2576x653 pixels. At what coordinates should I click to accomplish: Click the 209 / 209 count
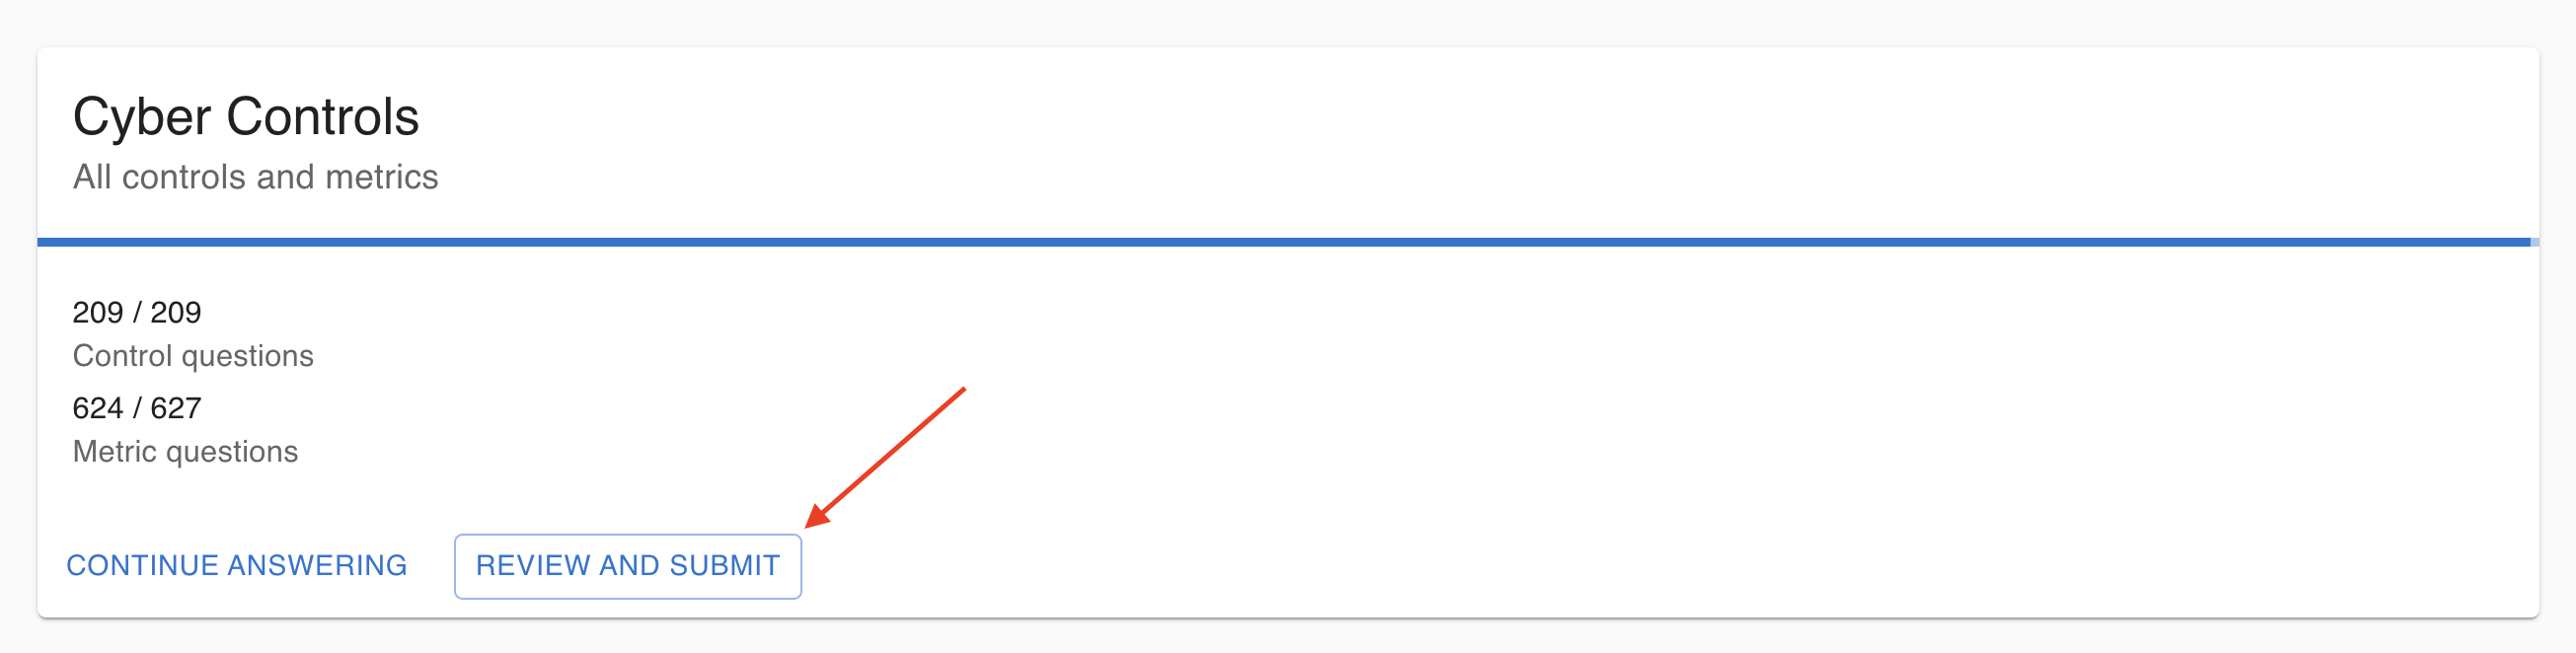pyautogui.click(x=137, y=313)
